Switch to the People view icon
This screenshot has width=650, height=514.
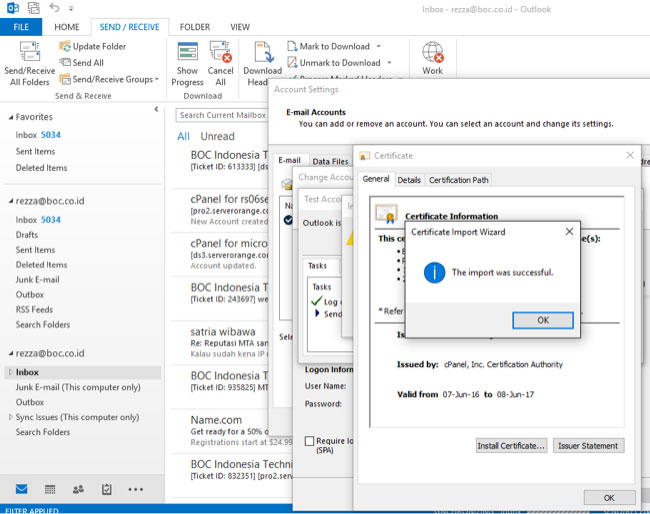(x=78, y=490)
